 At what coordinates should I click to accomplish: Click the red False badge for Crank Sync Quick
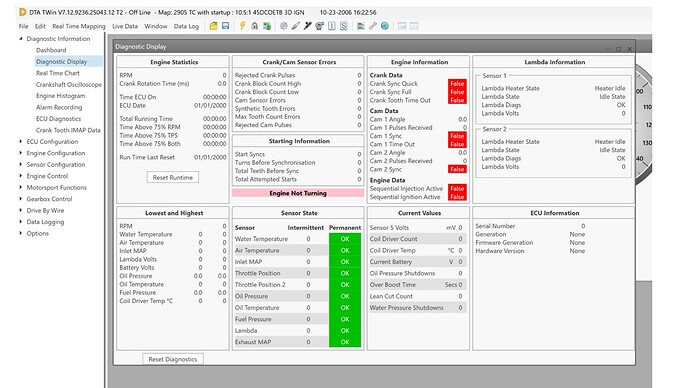pyautogui.click(x=457, y=84)
